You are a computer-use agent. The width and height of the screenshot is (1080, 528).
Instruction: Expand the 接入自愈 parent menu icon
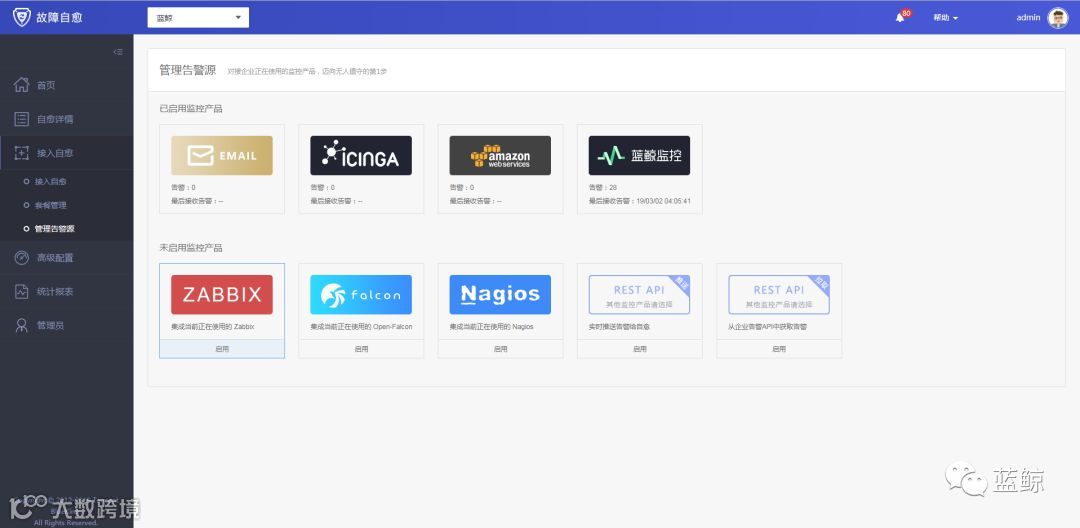22,153
